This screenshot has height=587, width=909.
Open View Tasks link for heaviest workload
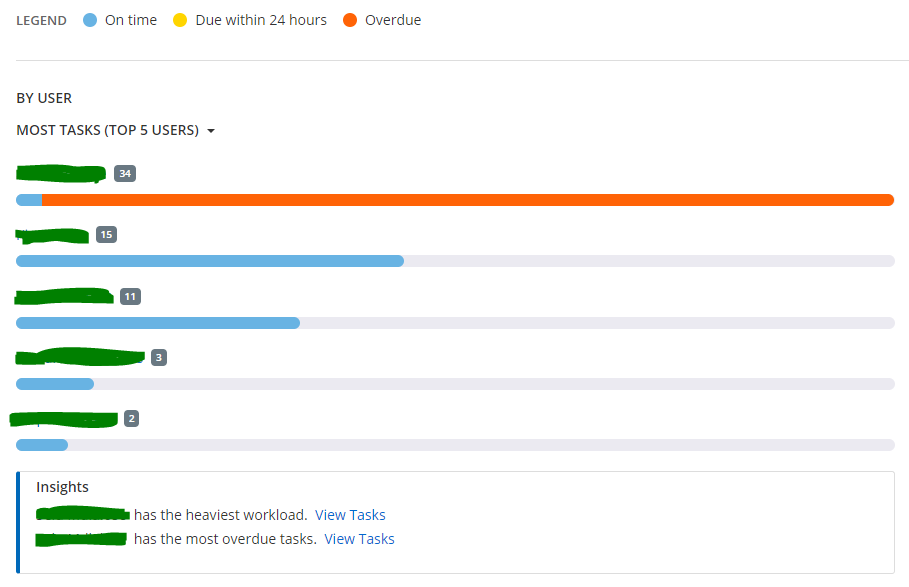[x=350, y=515]
